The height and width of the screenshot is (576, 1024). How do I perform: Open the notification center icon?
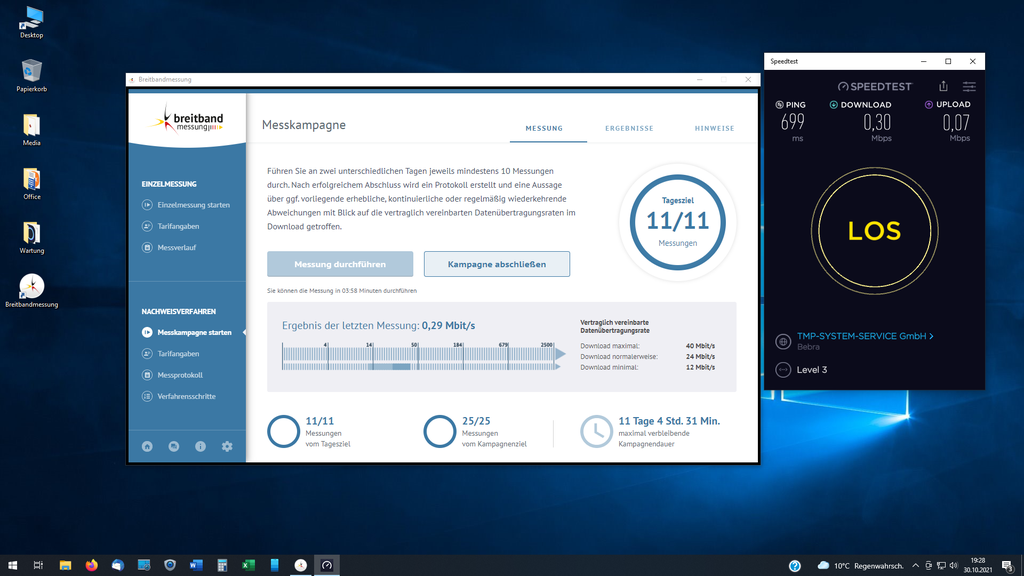click(x=1008, y=566)
